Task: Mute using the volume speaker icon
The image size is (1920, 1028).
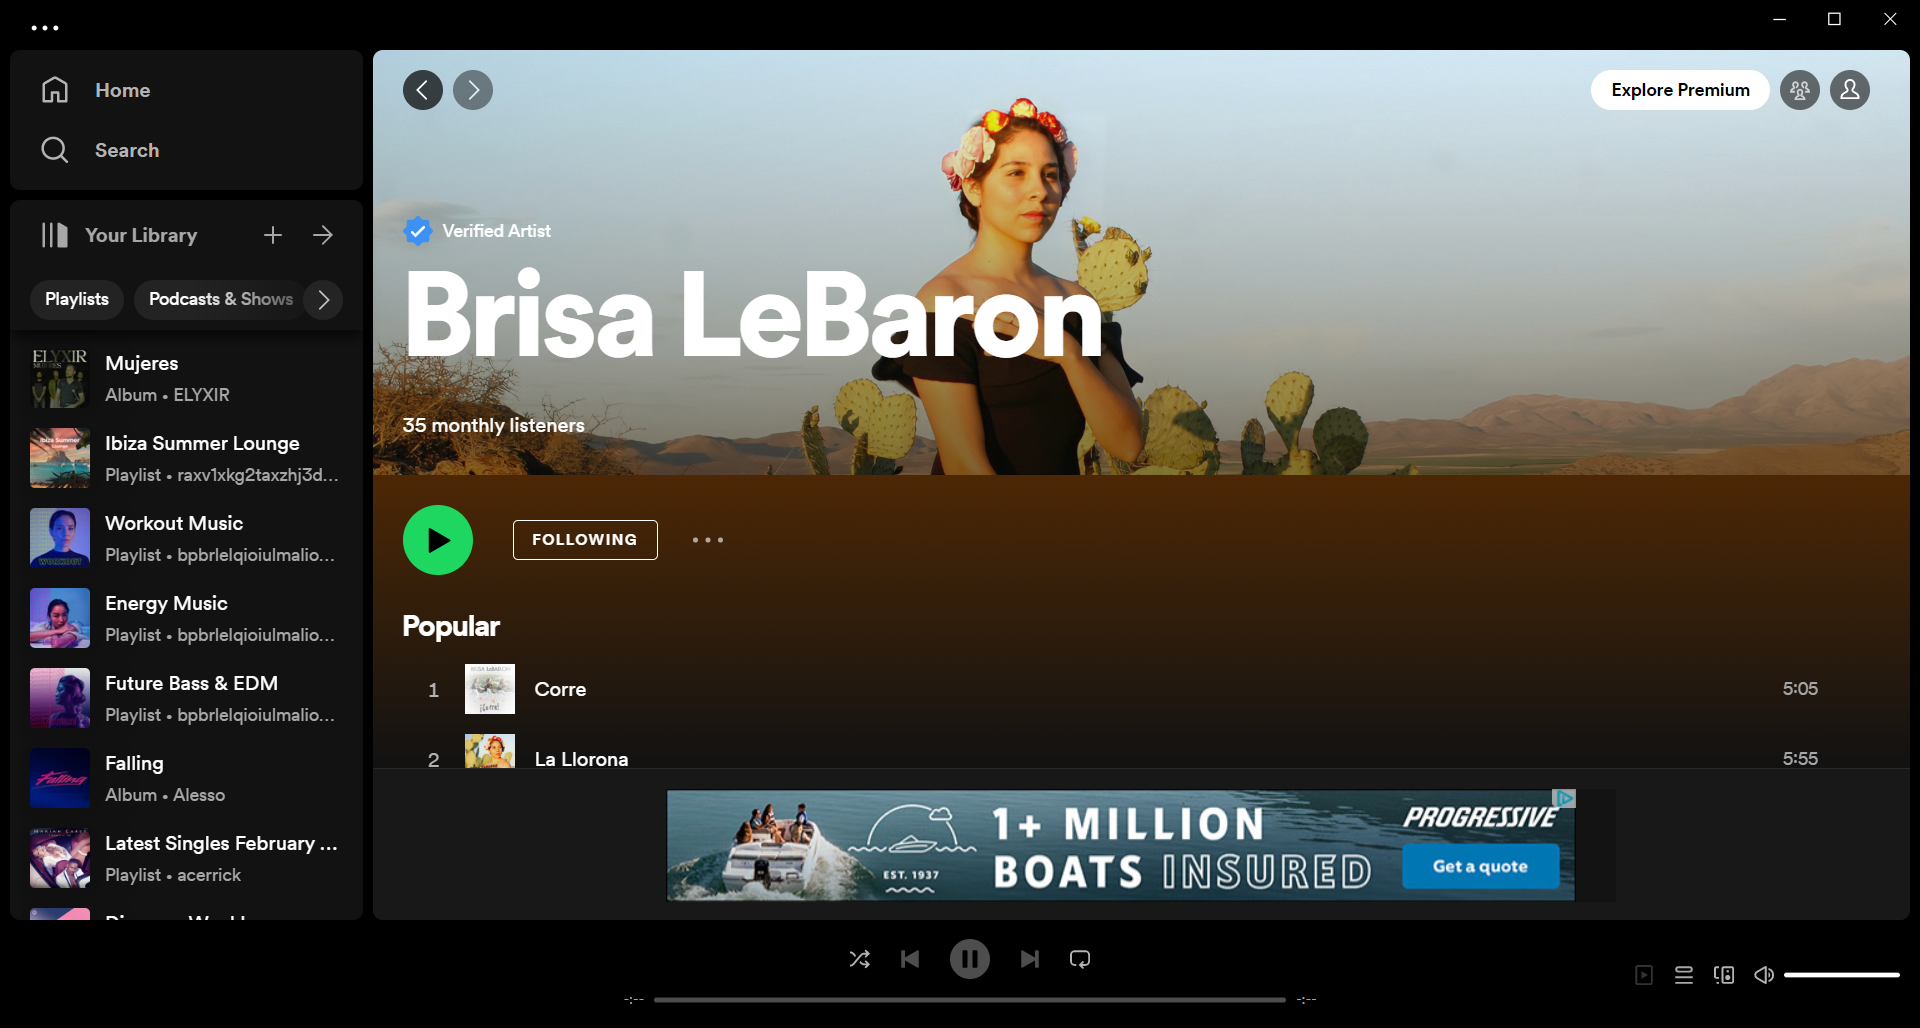Action: pos(1764,975)
